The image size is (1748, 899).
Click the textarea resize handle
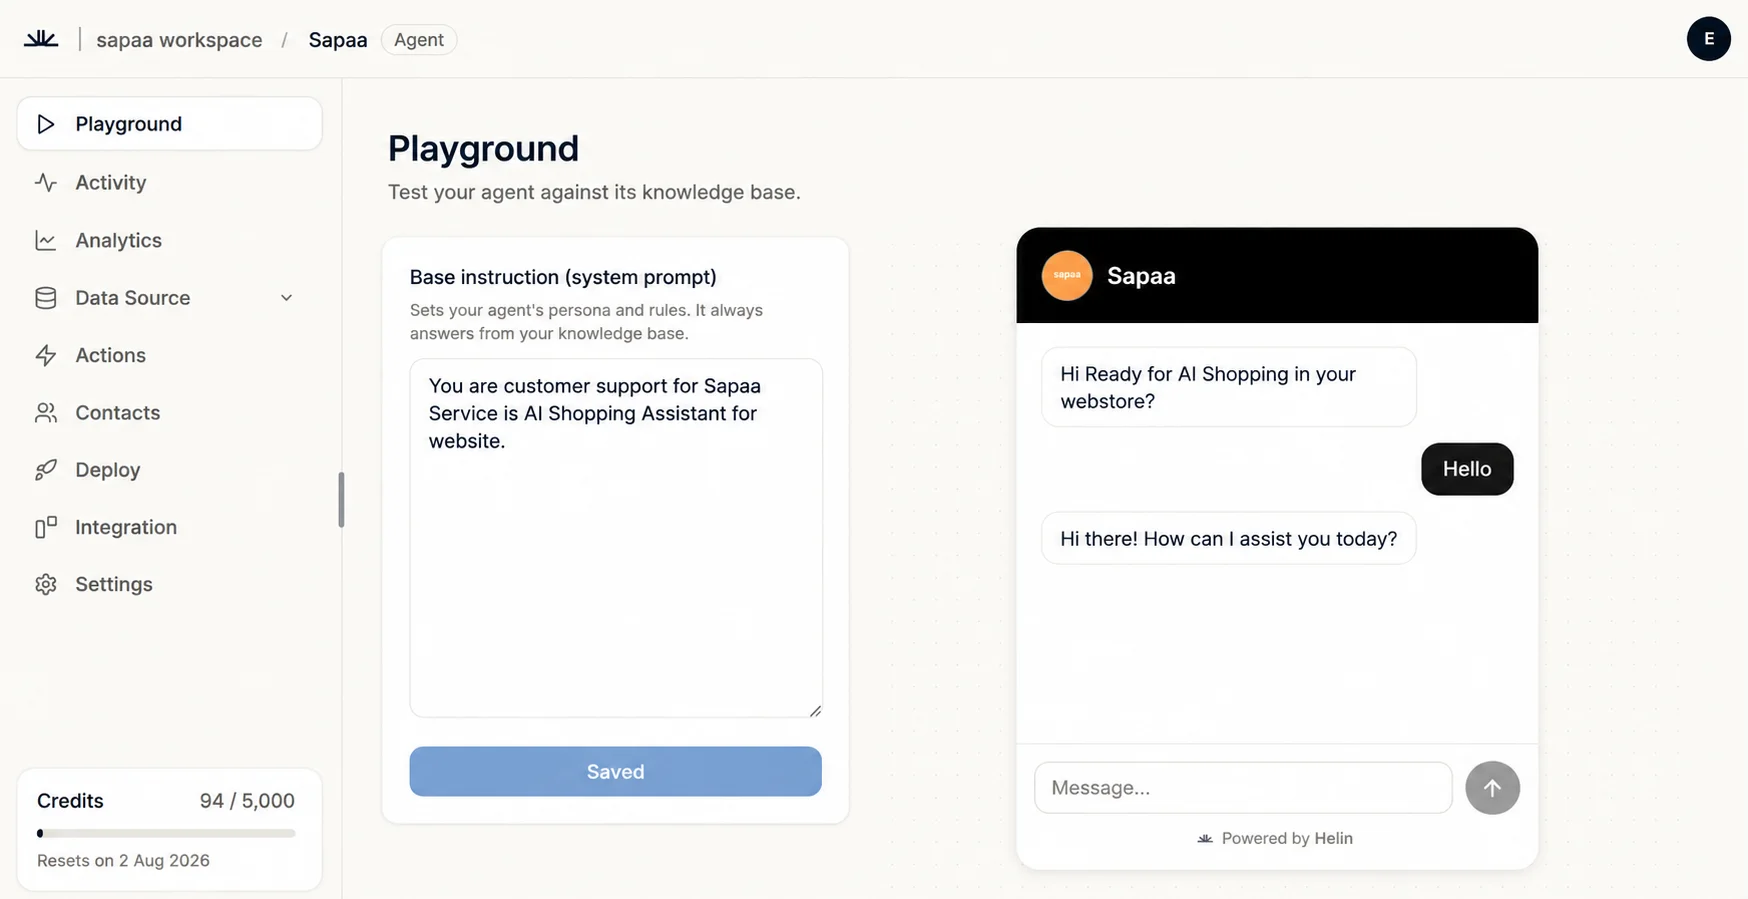(815, 710)
